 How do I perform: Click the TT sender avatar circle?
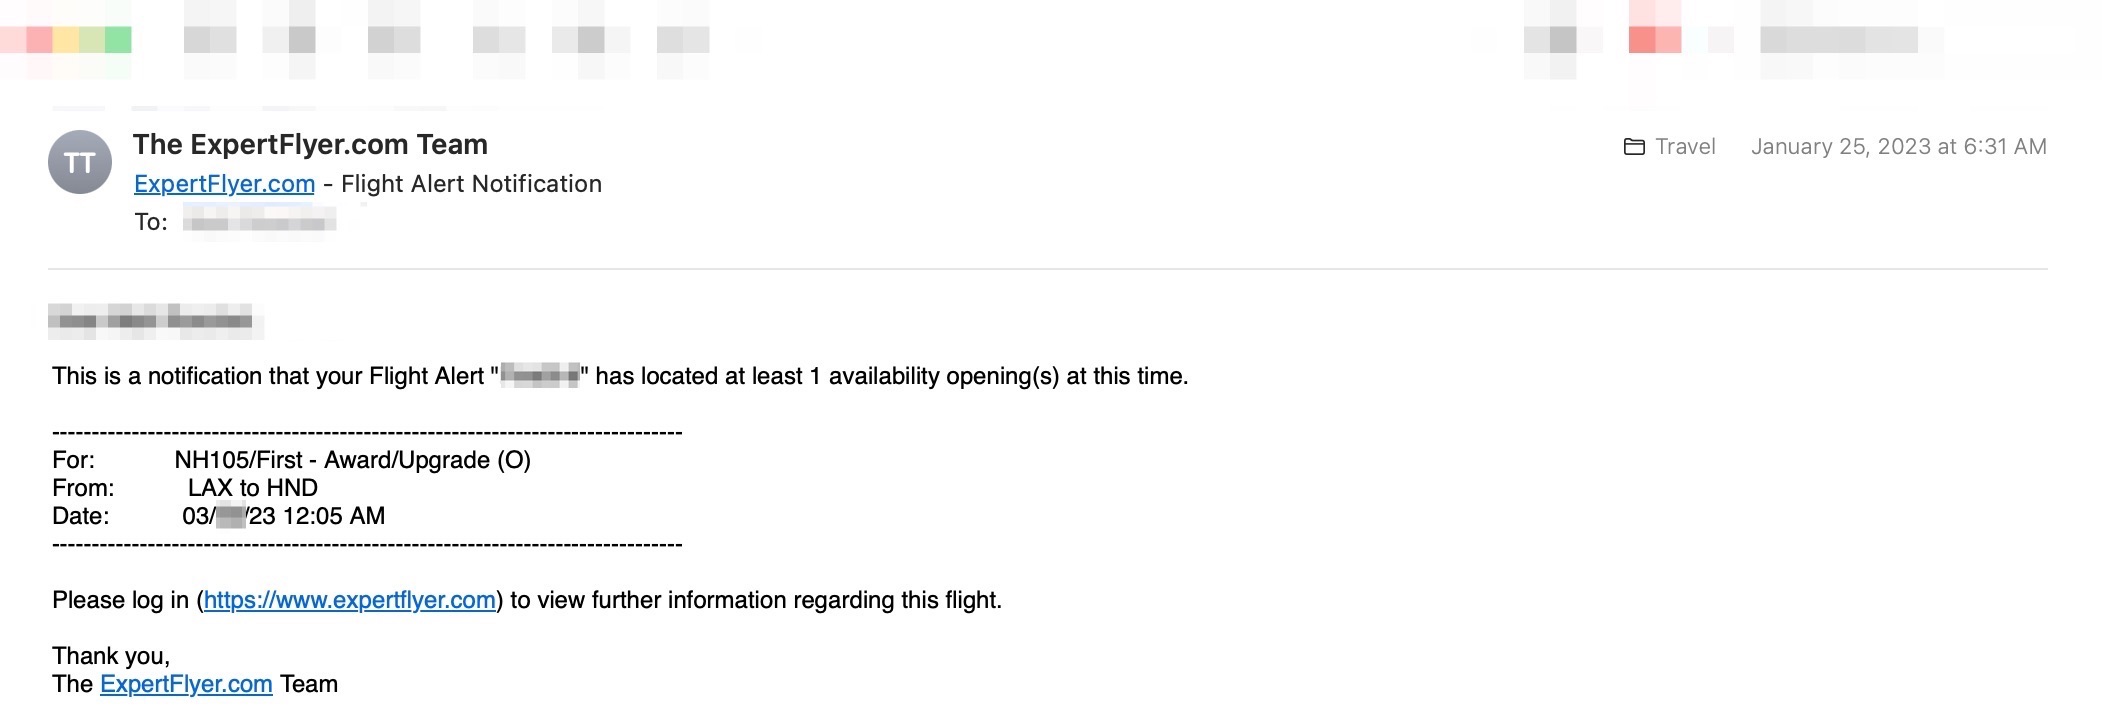coord(80,162)
